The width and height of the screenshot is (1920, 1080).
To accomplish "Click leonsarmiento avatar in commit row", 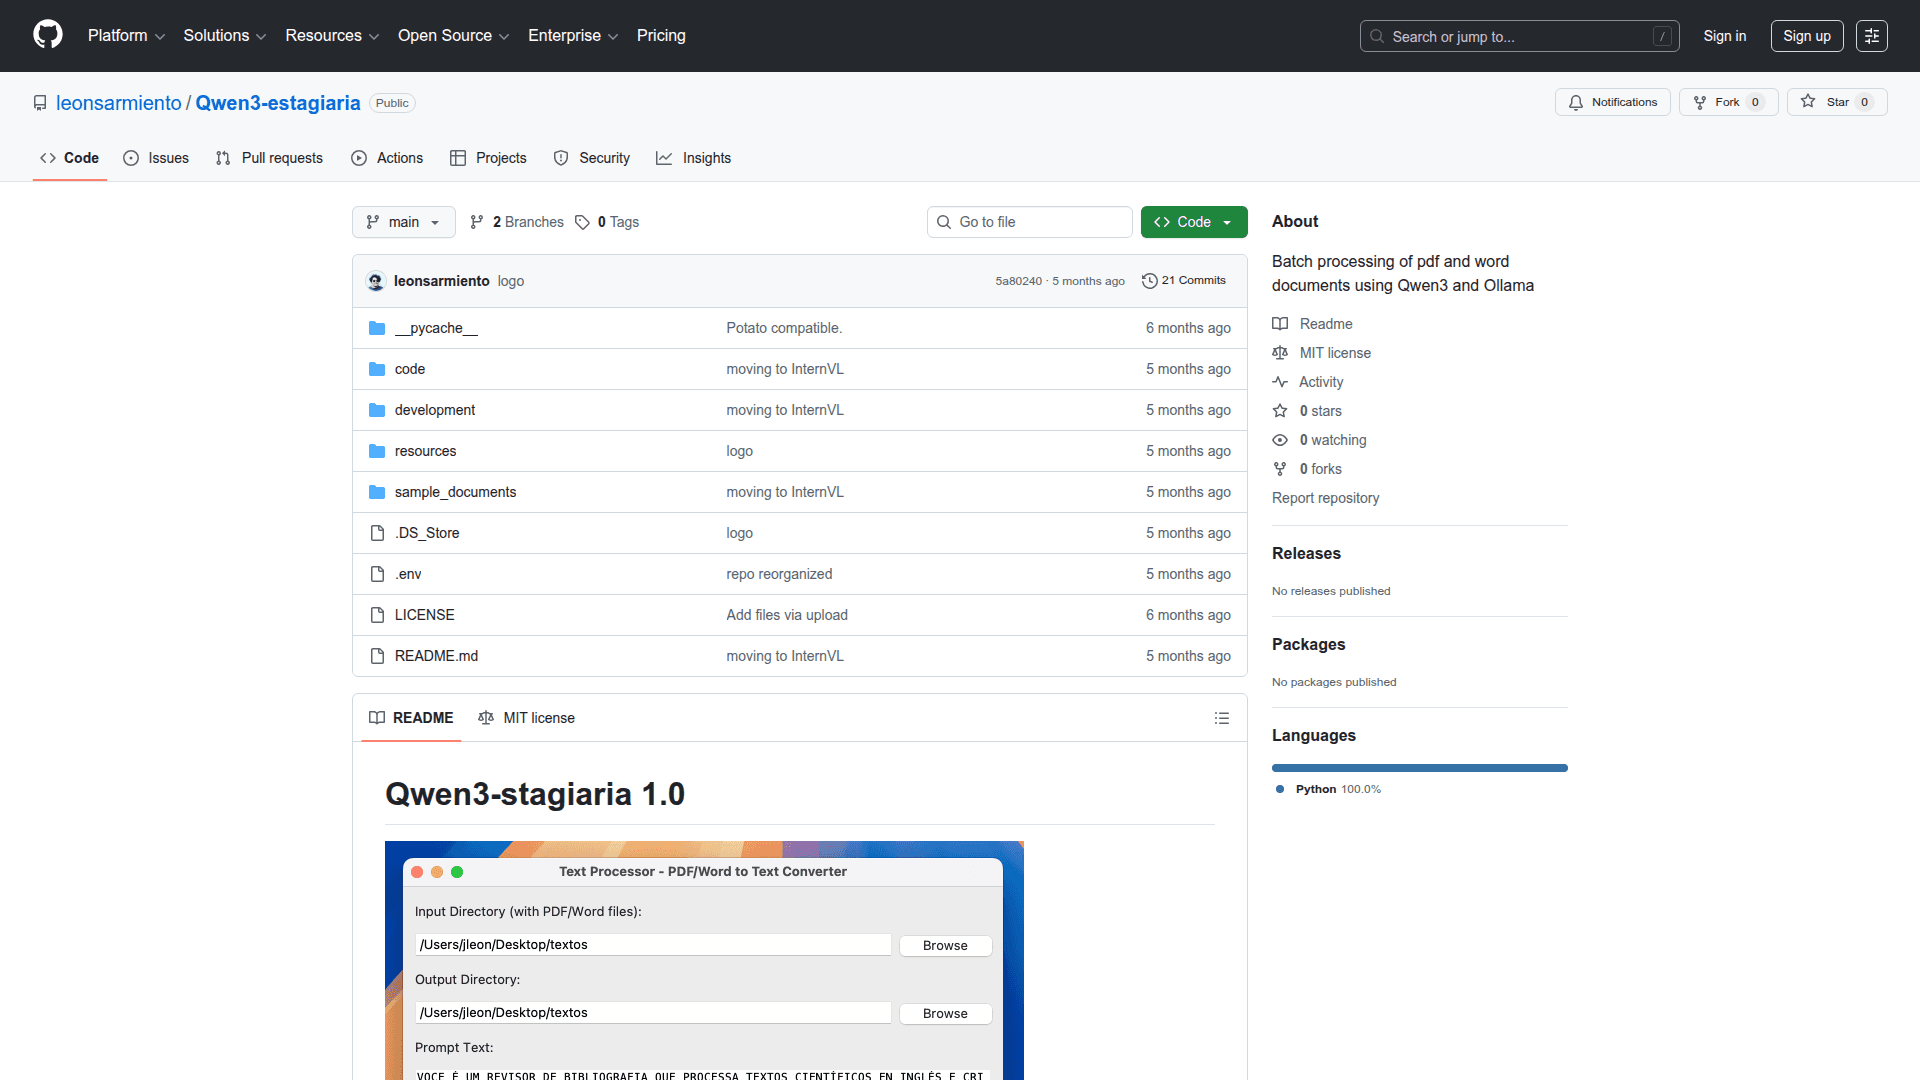I will point(376,281).
